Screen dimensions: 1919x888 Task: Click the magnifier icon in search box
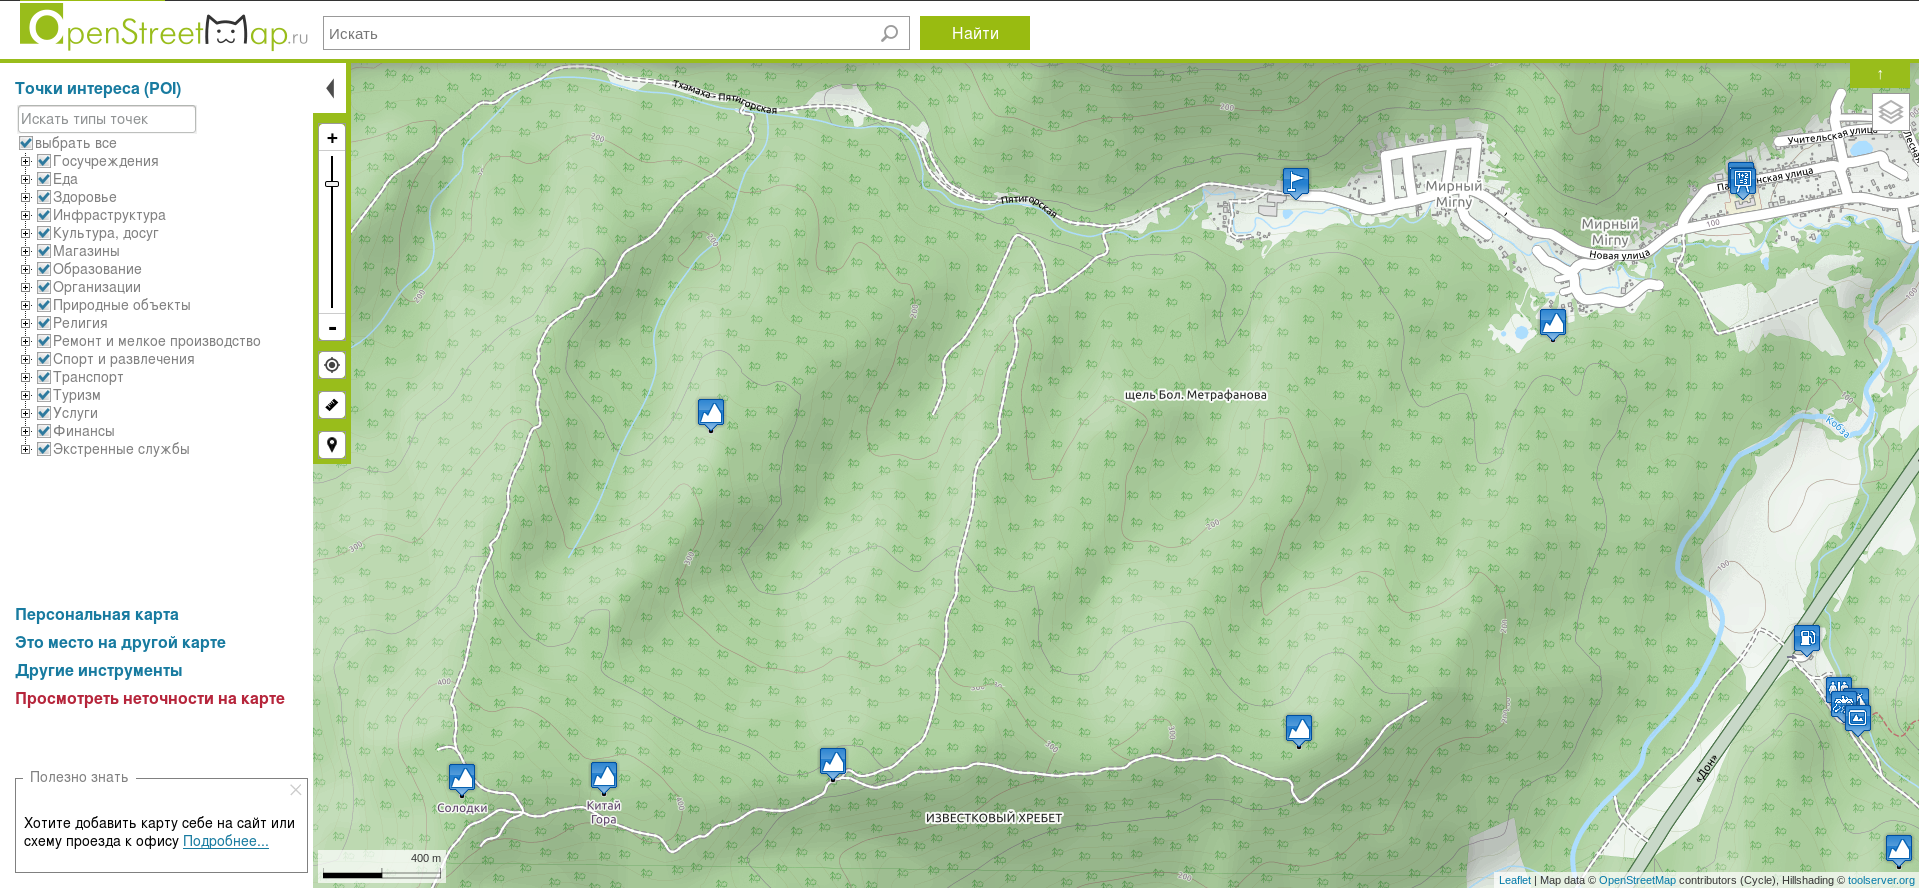coord(889,33)
